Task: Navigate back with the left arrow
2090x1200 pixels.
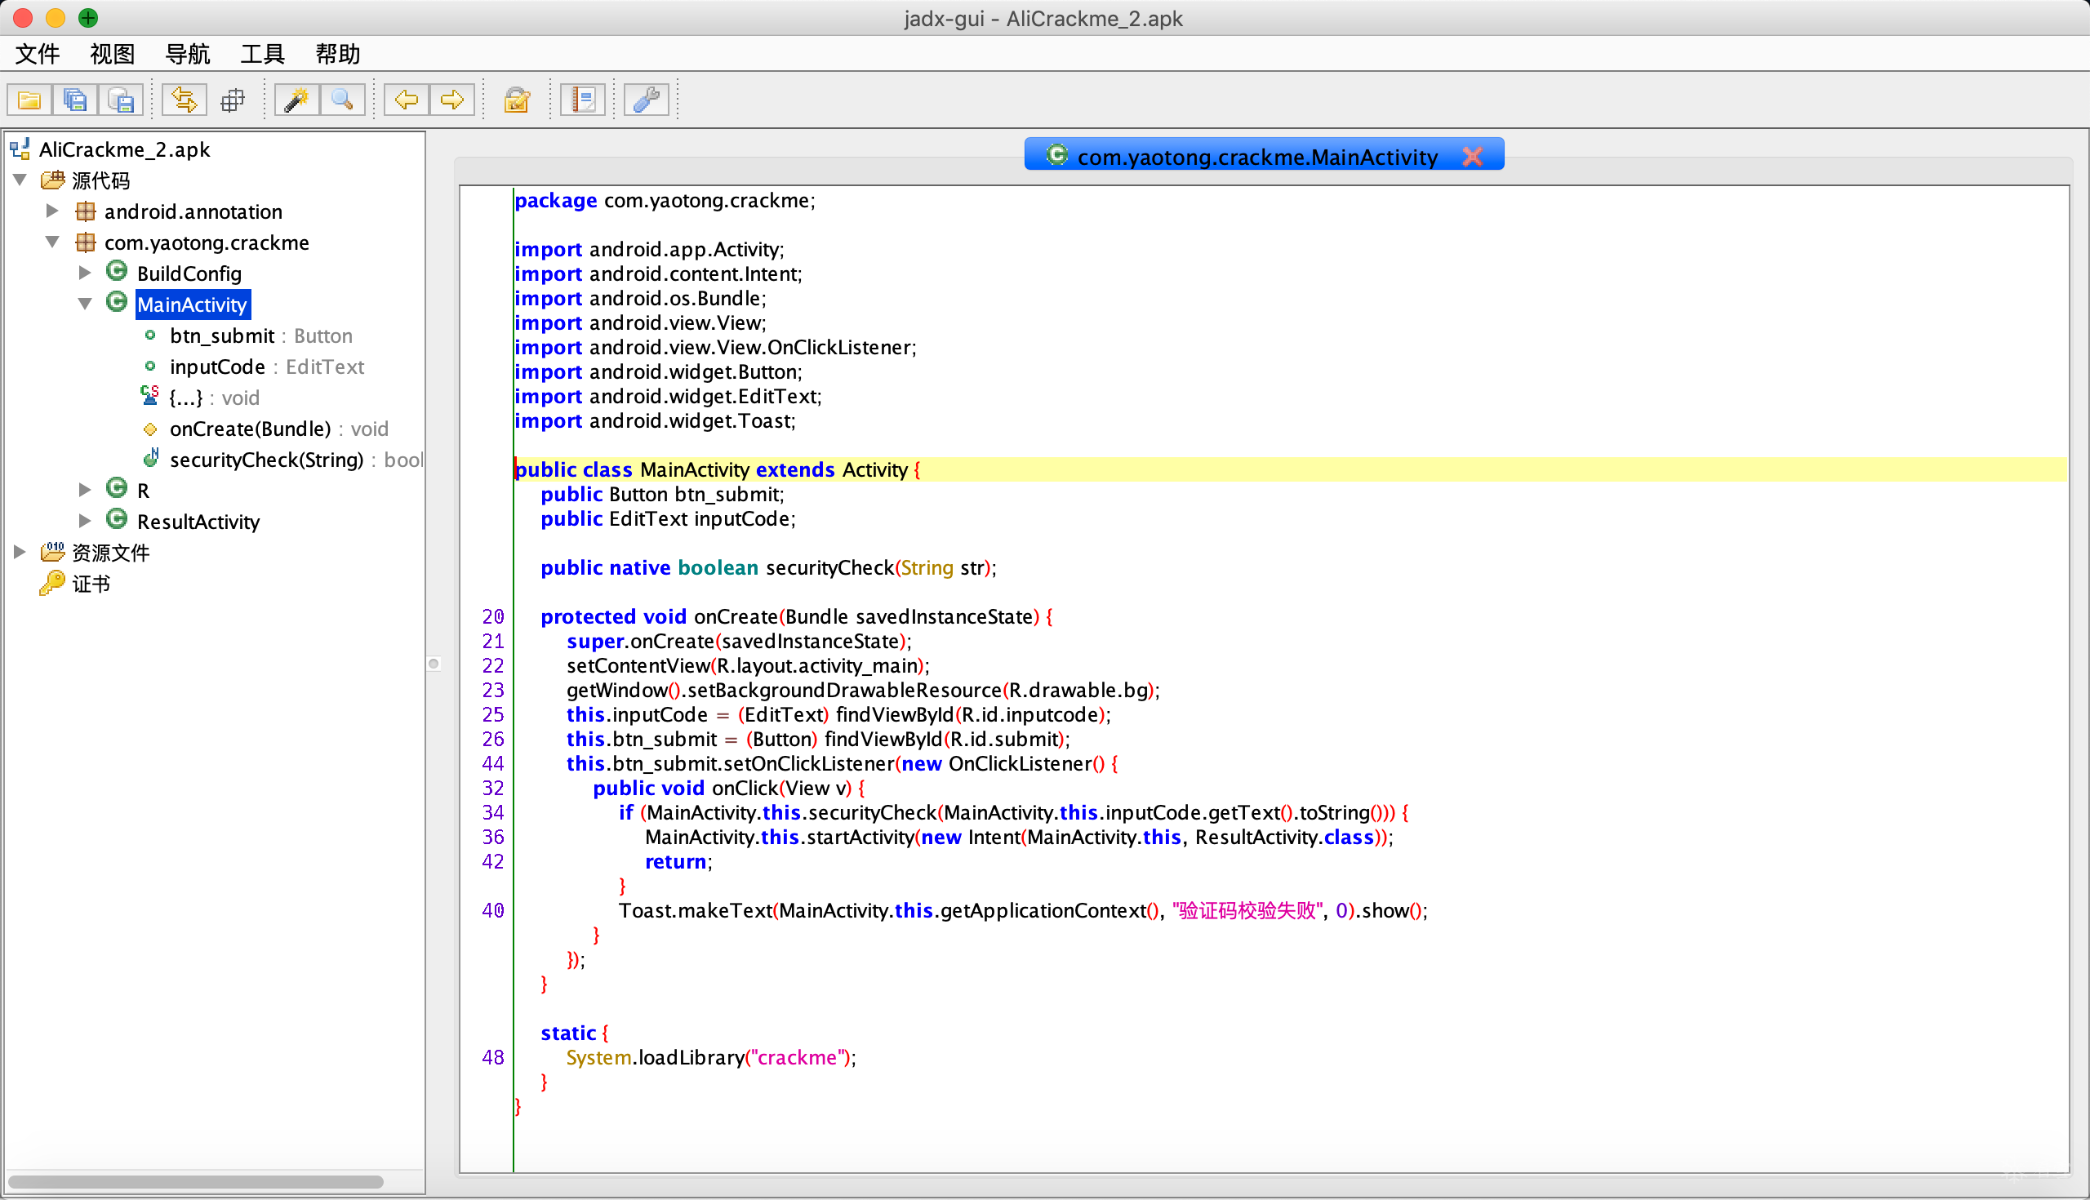Action: click(406, 100)
